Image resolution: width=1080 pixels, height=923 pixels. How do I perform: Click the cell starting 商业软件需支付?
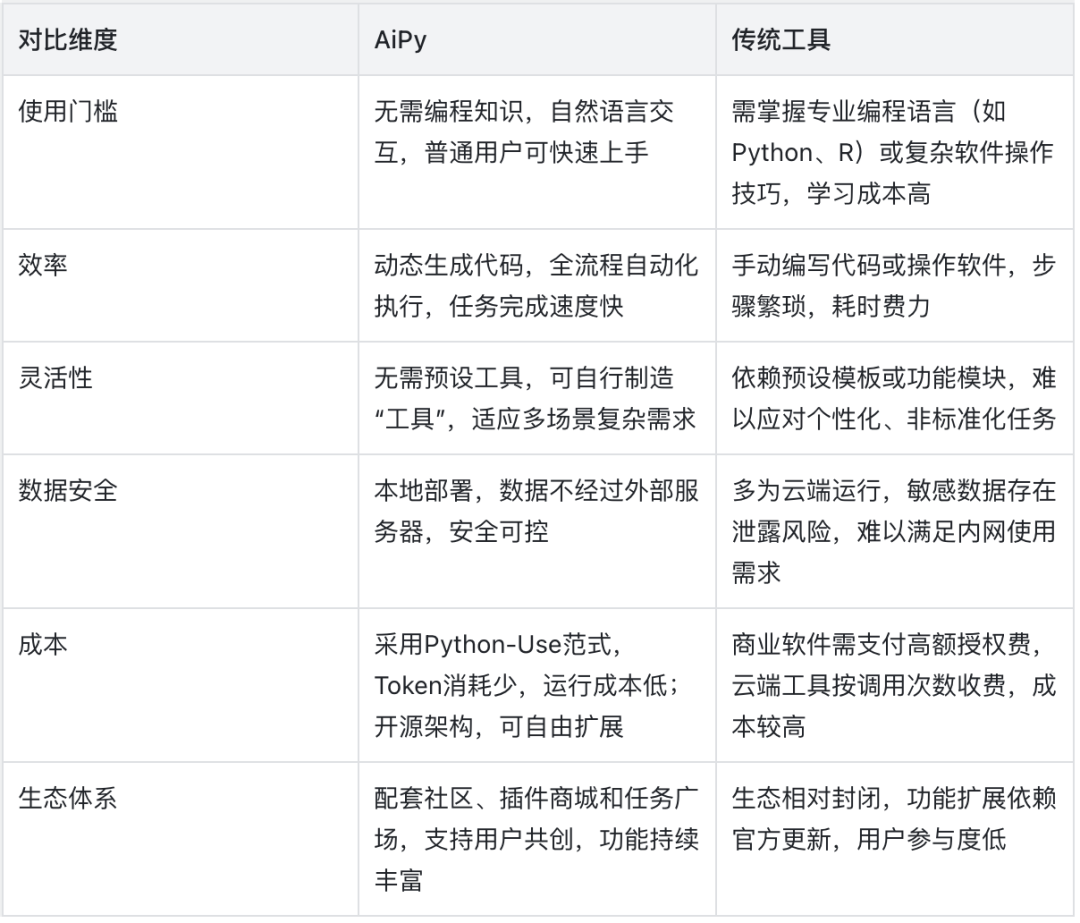point(893,686)
